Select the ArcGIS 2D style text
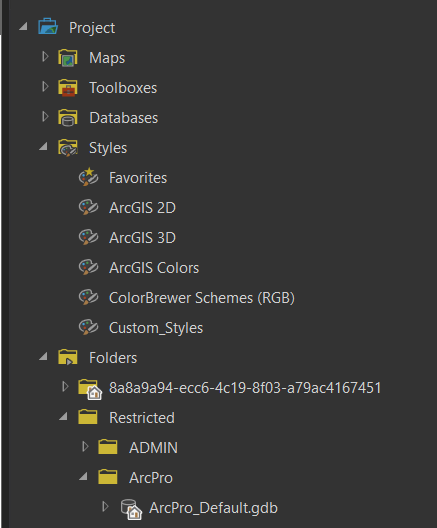The width and height of the screenshot is (437, 528). coord(142,208)
